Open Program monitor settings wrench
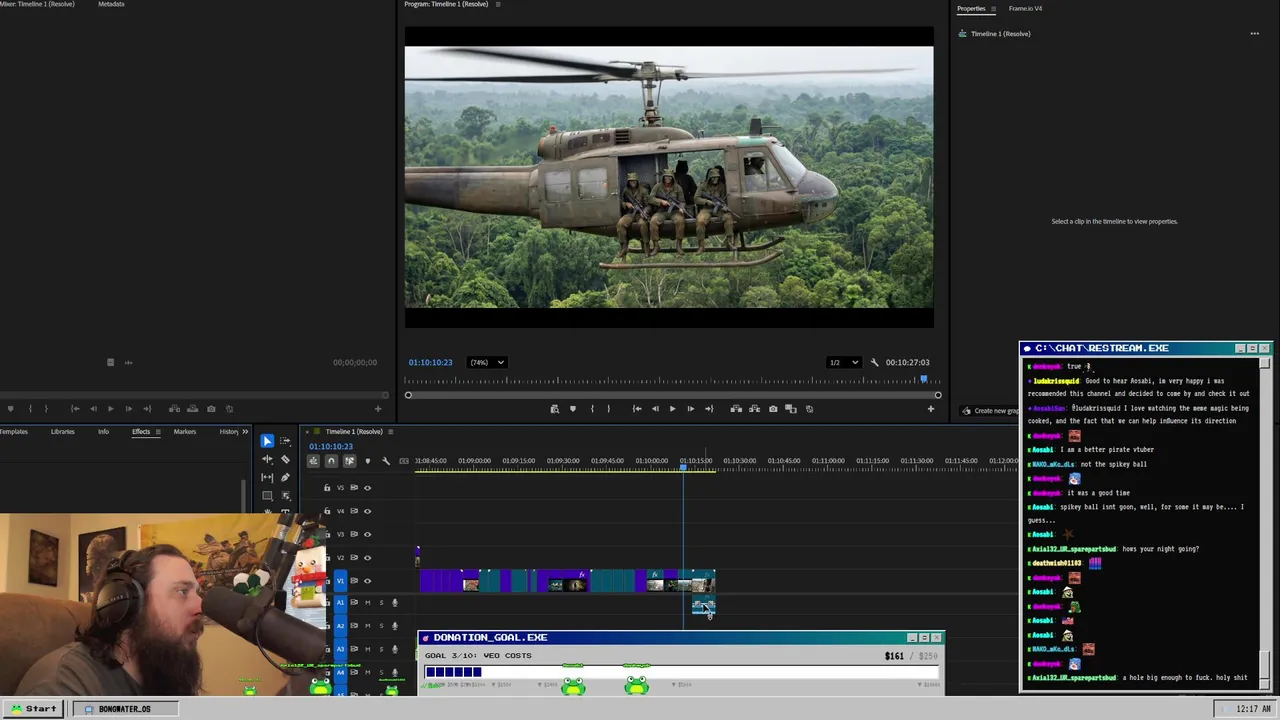The image size is (1280, 720). (x=874, y=362)
